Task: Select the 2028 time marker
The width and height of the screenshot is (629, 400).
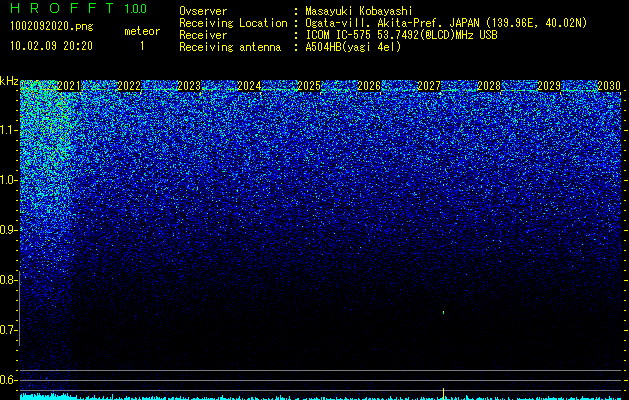Action: point(489,86)
